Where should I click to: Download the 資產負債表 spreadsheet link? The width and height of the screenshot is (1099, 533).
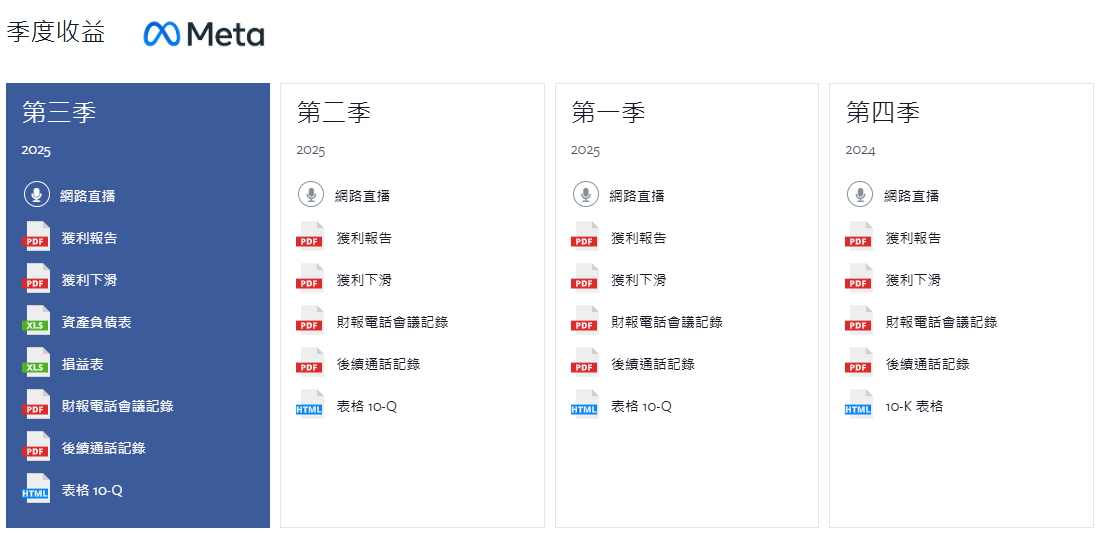click(97, 322)
